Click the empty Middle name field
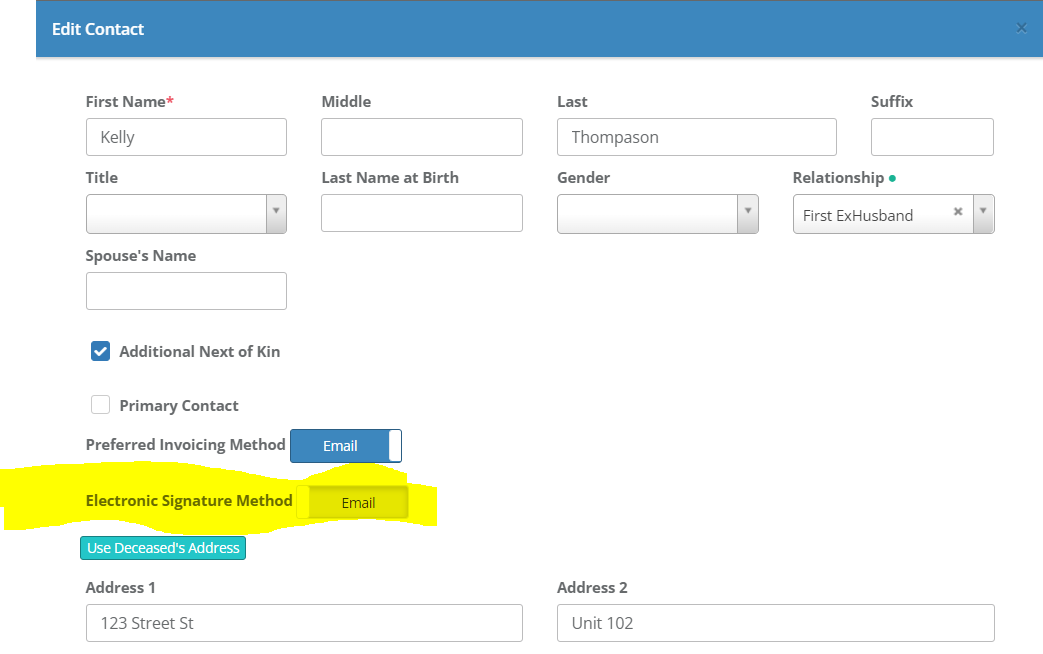Screen dimensions: 1043x654 point(421,136)
